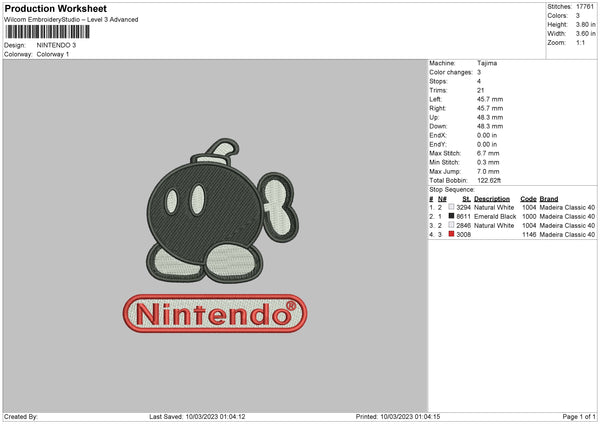Select the Natural White swatch in row 1
The height and width of the screenshot is (424, 600).
(452, 207)
